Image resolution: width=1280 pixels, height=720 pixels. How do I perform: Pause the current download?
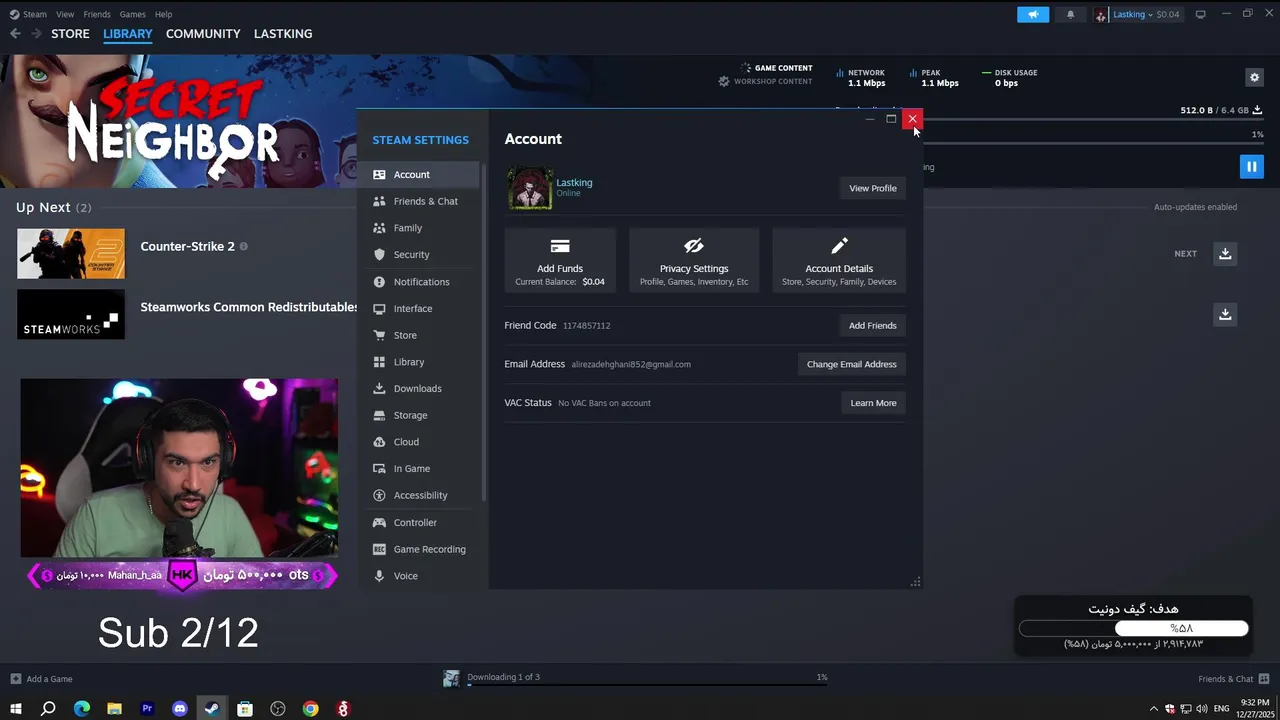(1251, 167)
